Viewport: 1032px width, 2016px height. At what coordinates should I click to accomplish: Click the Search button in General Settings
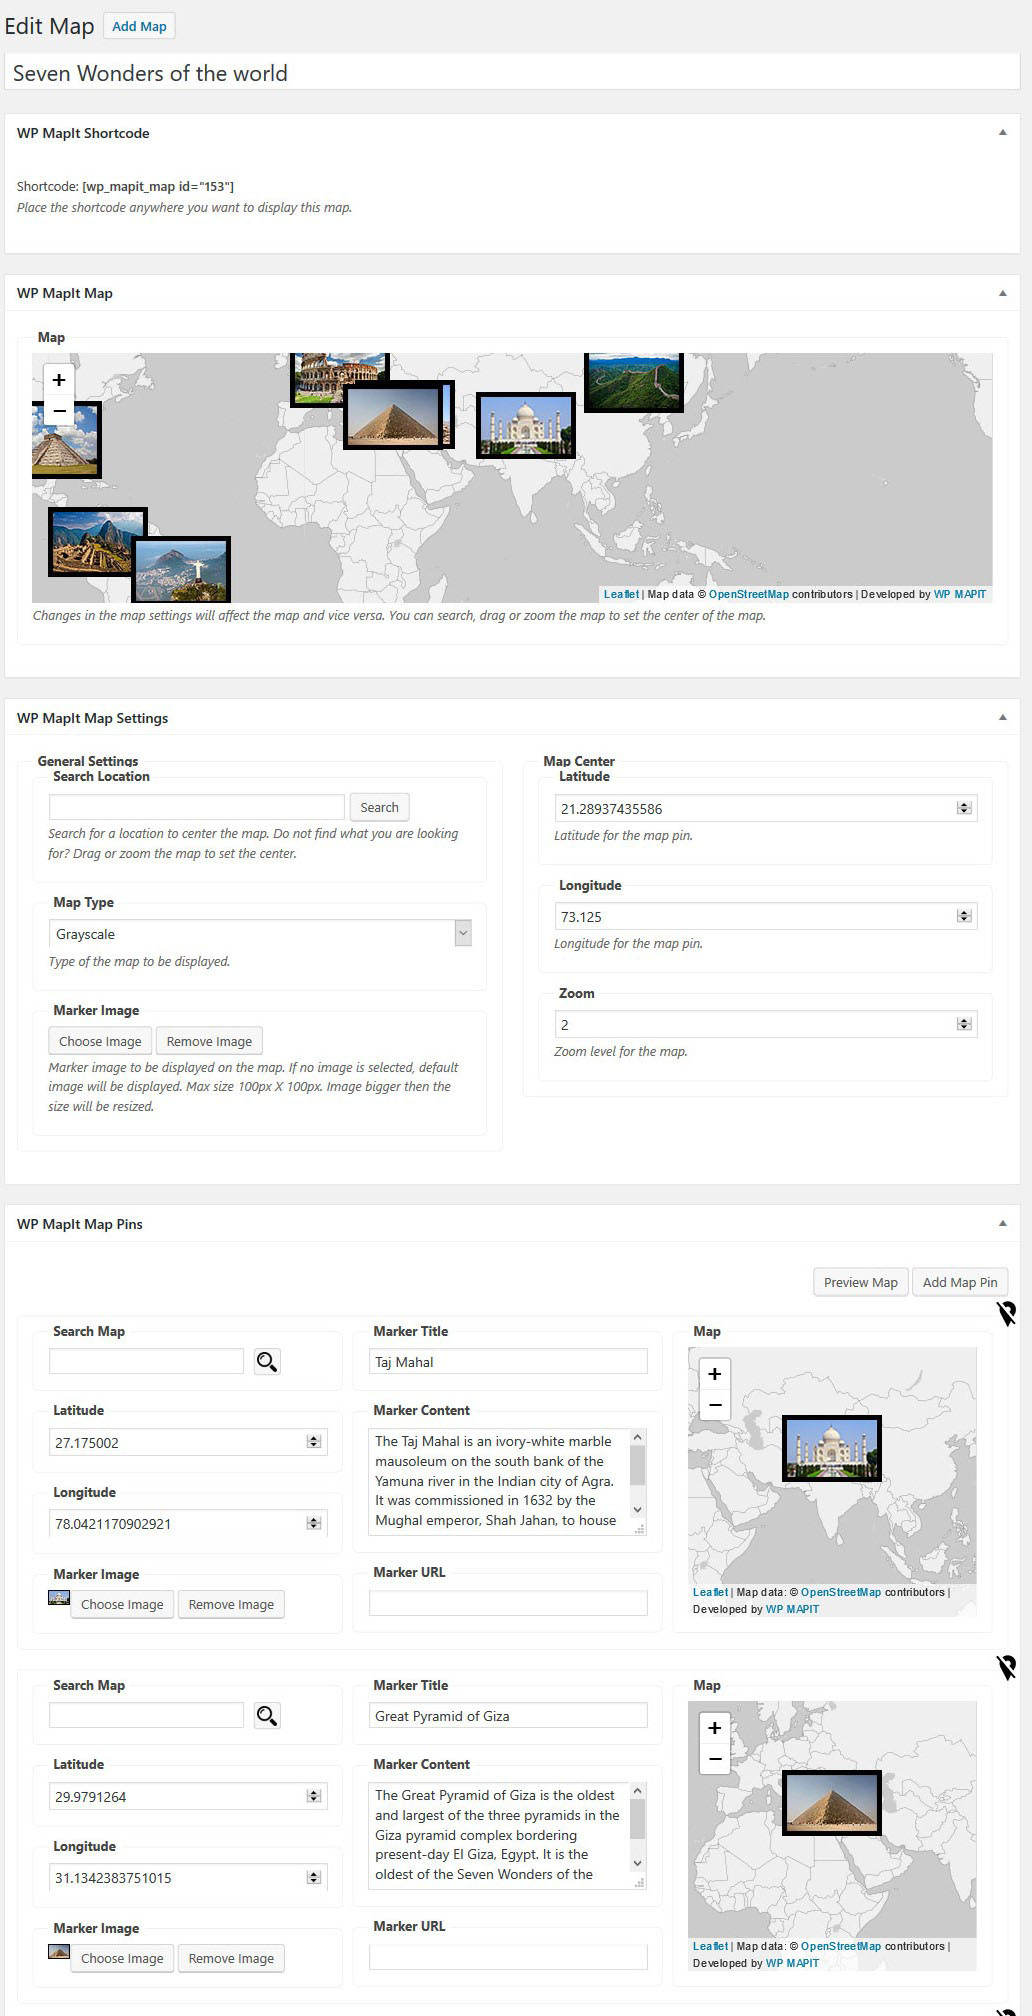(x=379, y=807)
